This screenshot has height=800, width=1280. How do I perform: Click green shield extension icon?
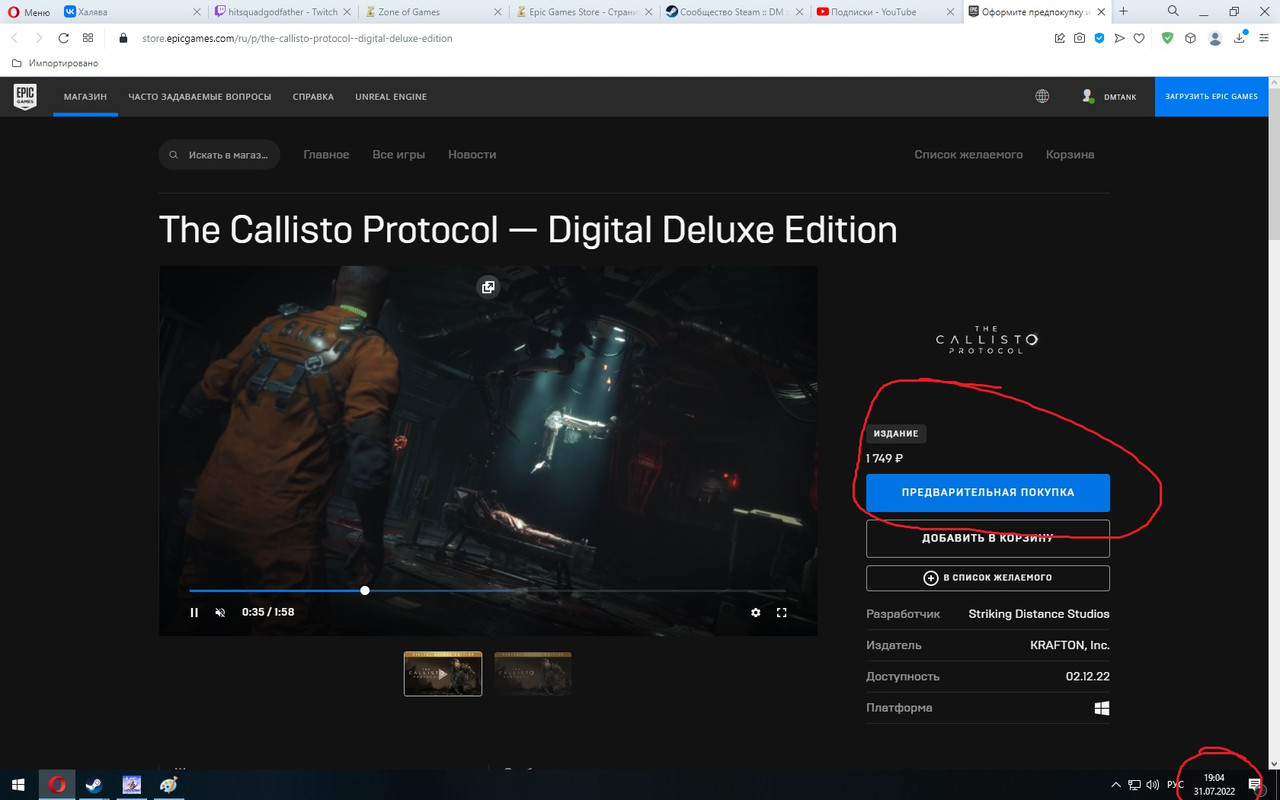[1167, 38]
